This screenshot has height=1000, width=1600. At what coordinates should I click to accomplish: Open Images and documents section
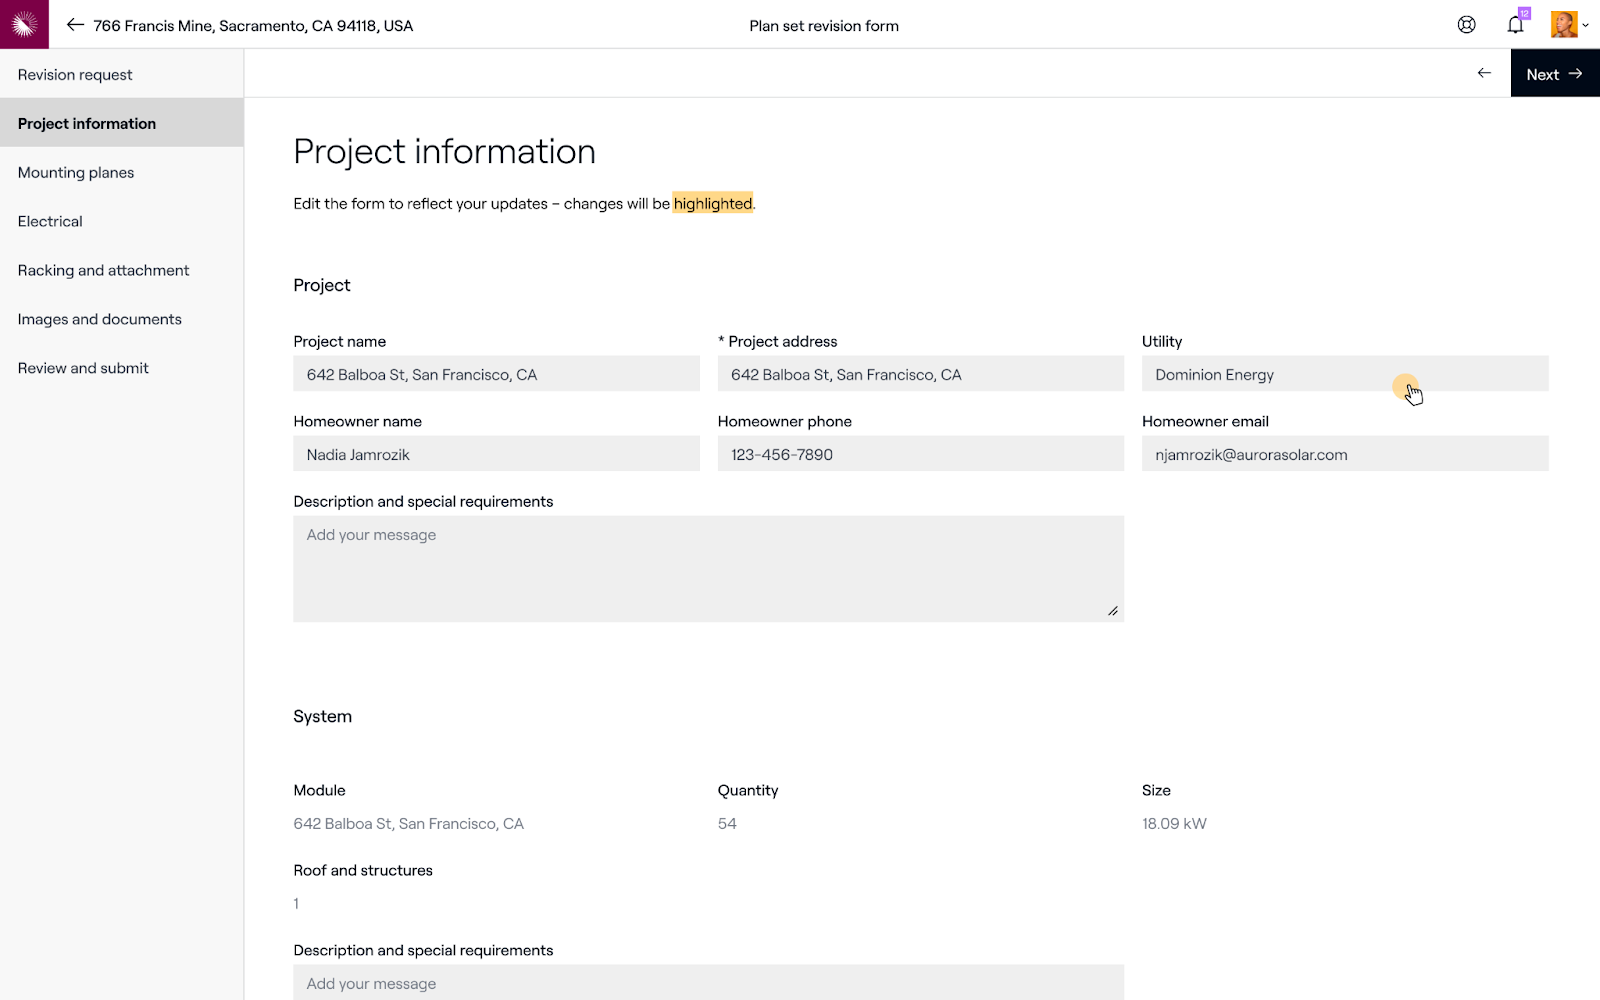100,320
